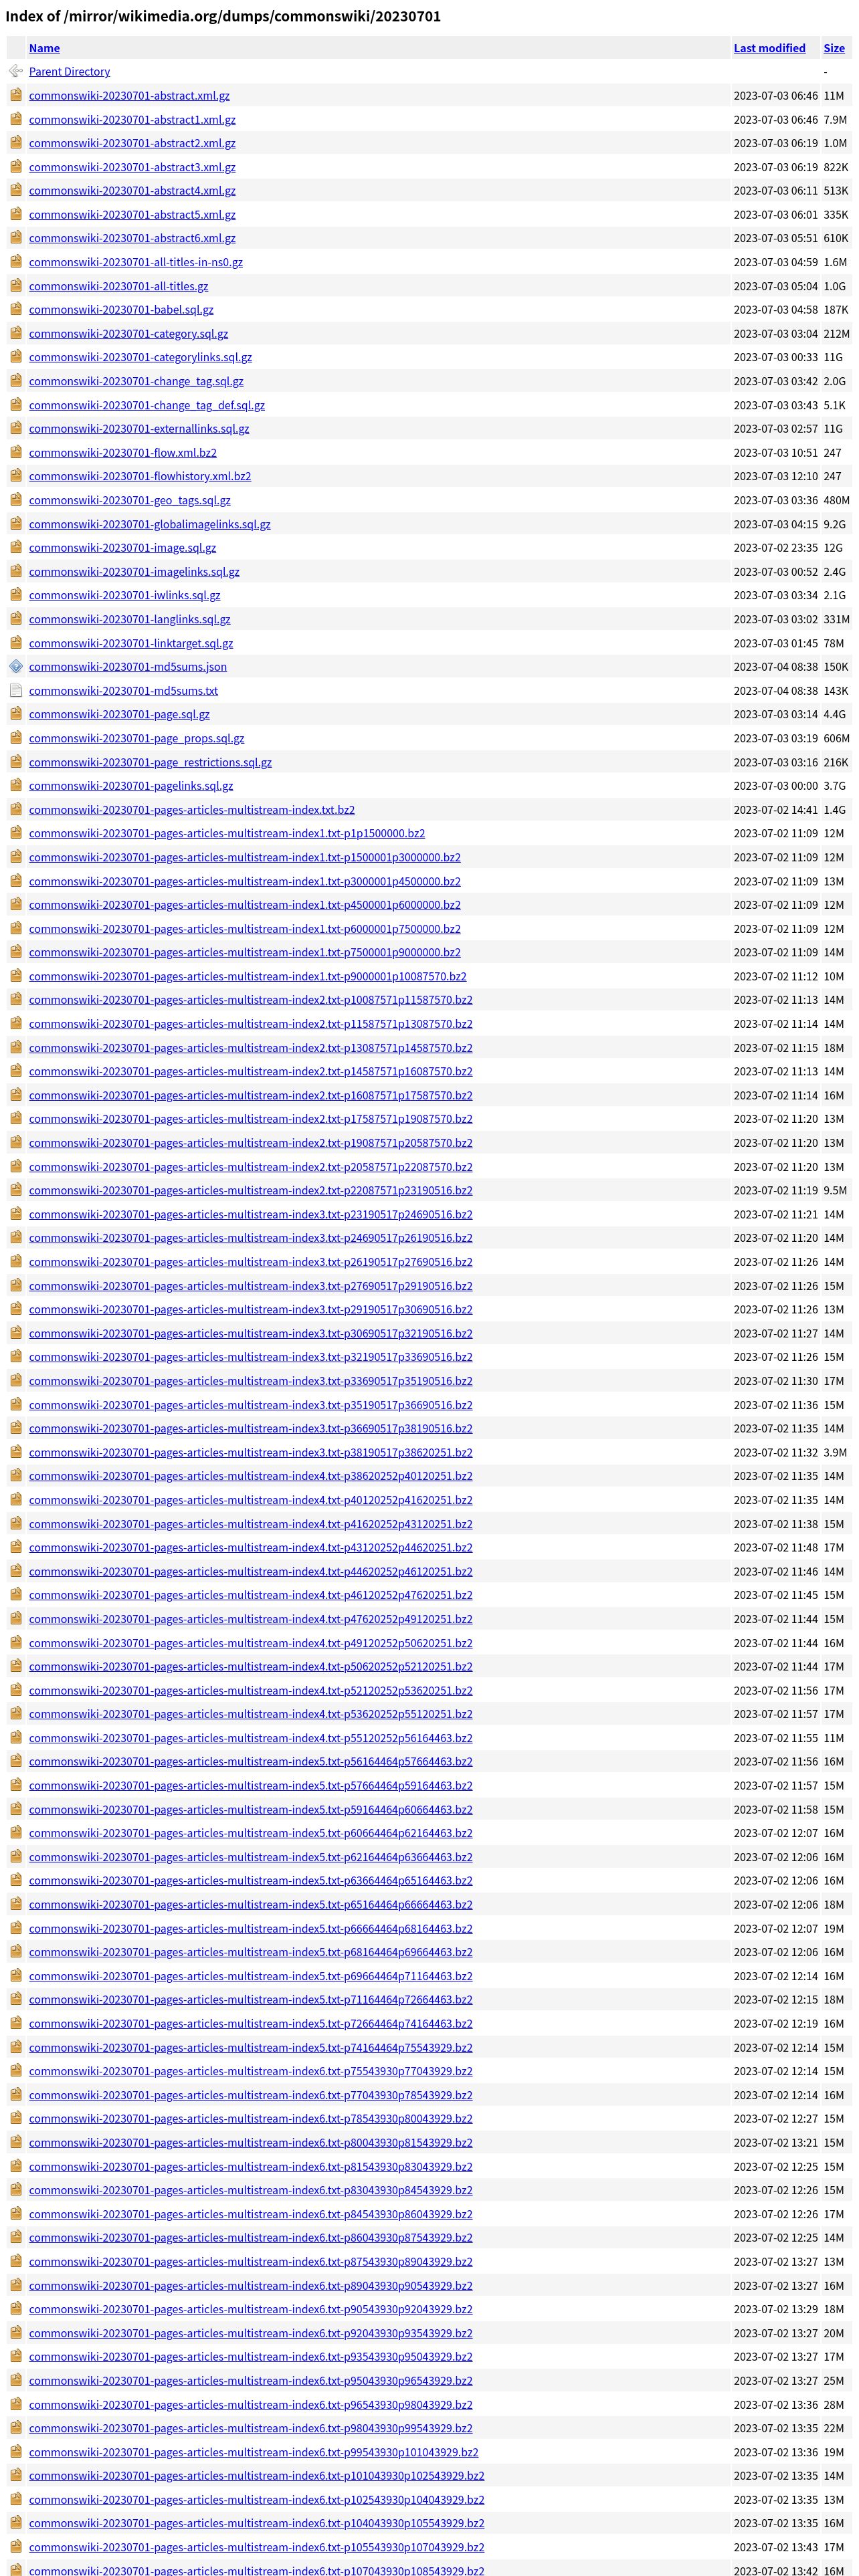Click the 28M size value
The height and width of the screenshot is (2576, 859).
pyautogui.click(x=833, y=2404)
